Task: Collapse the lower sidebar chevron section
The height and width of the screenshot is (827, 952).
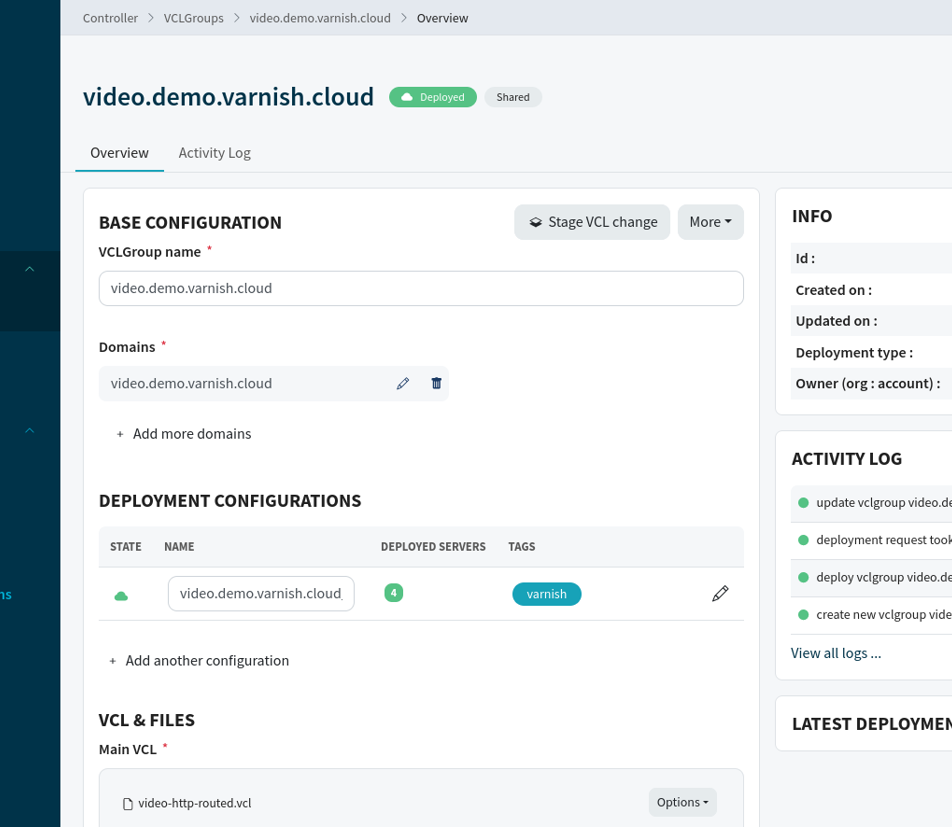Action: click(30, 430)
